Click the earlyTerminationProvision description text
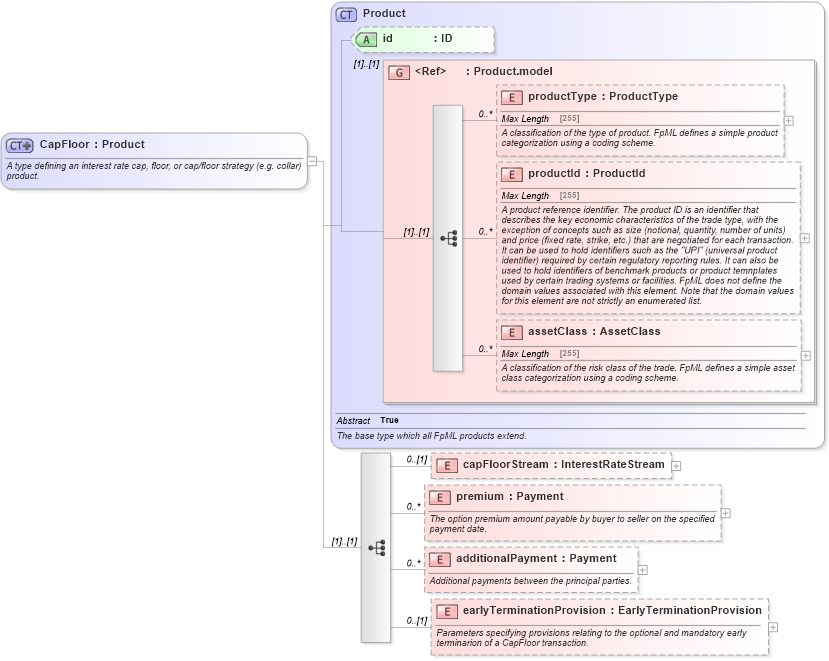This screenshot has width=829, height=661. (x=591, y=638)
